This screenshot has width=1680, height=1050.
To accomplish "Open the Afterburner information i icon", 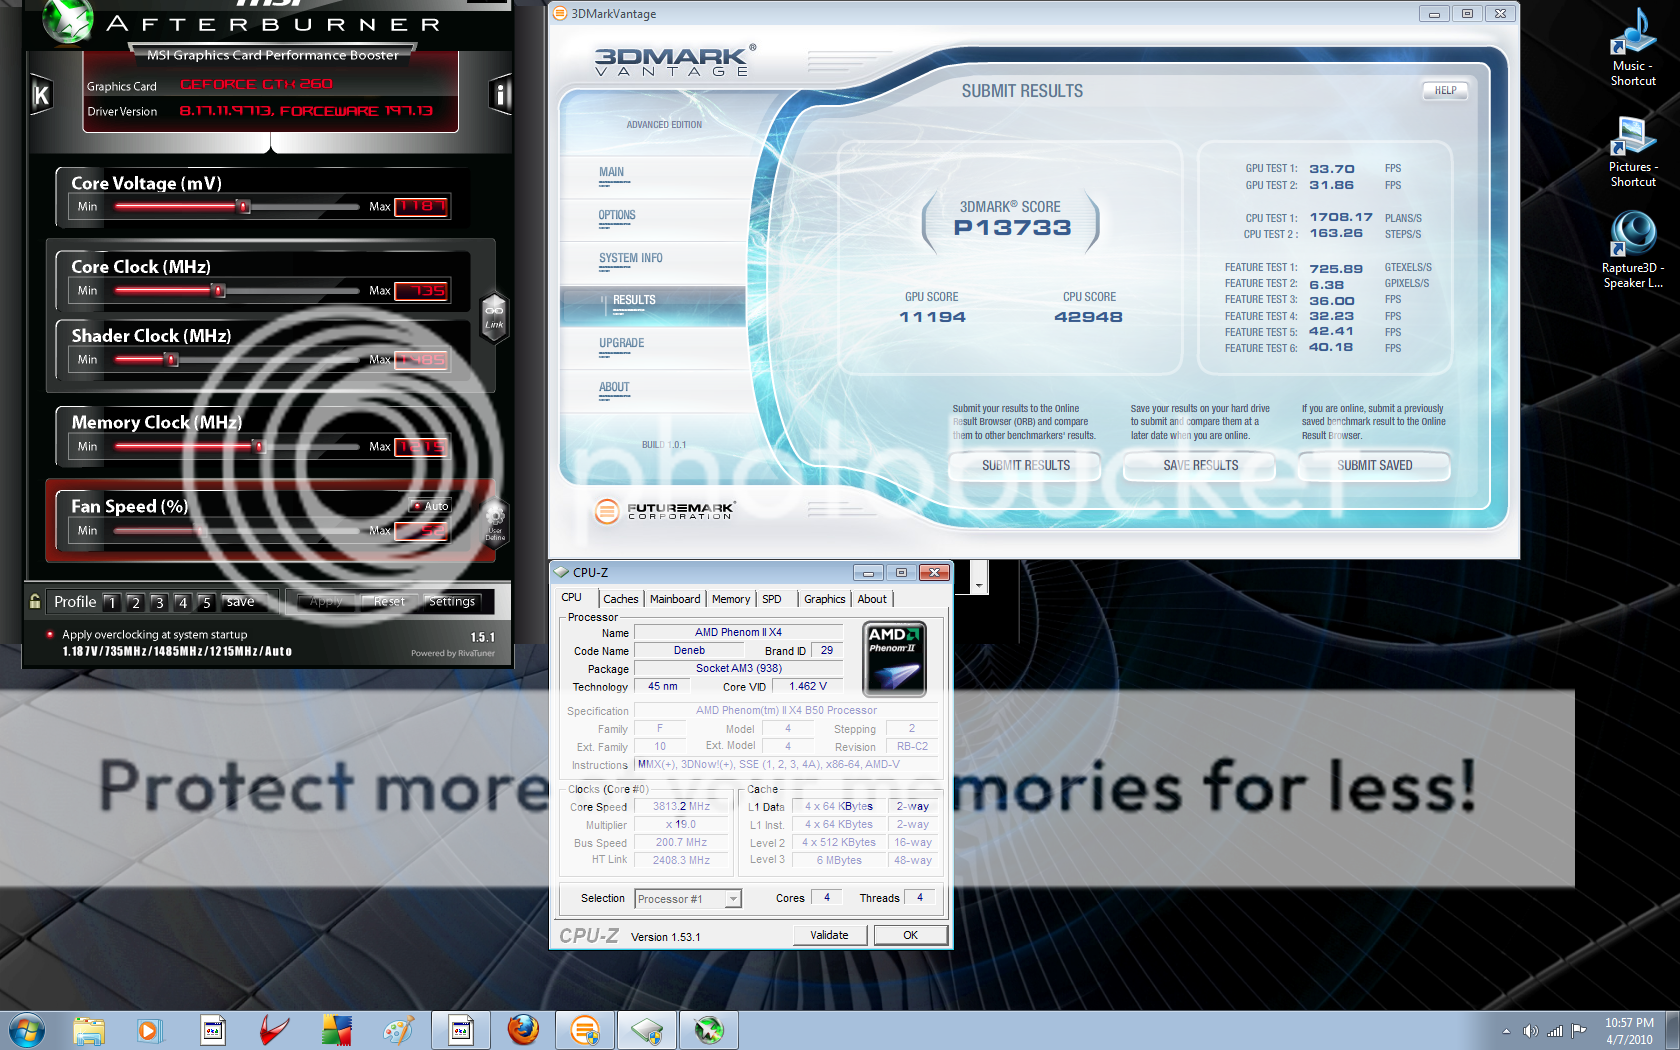I will point(500,95).
